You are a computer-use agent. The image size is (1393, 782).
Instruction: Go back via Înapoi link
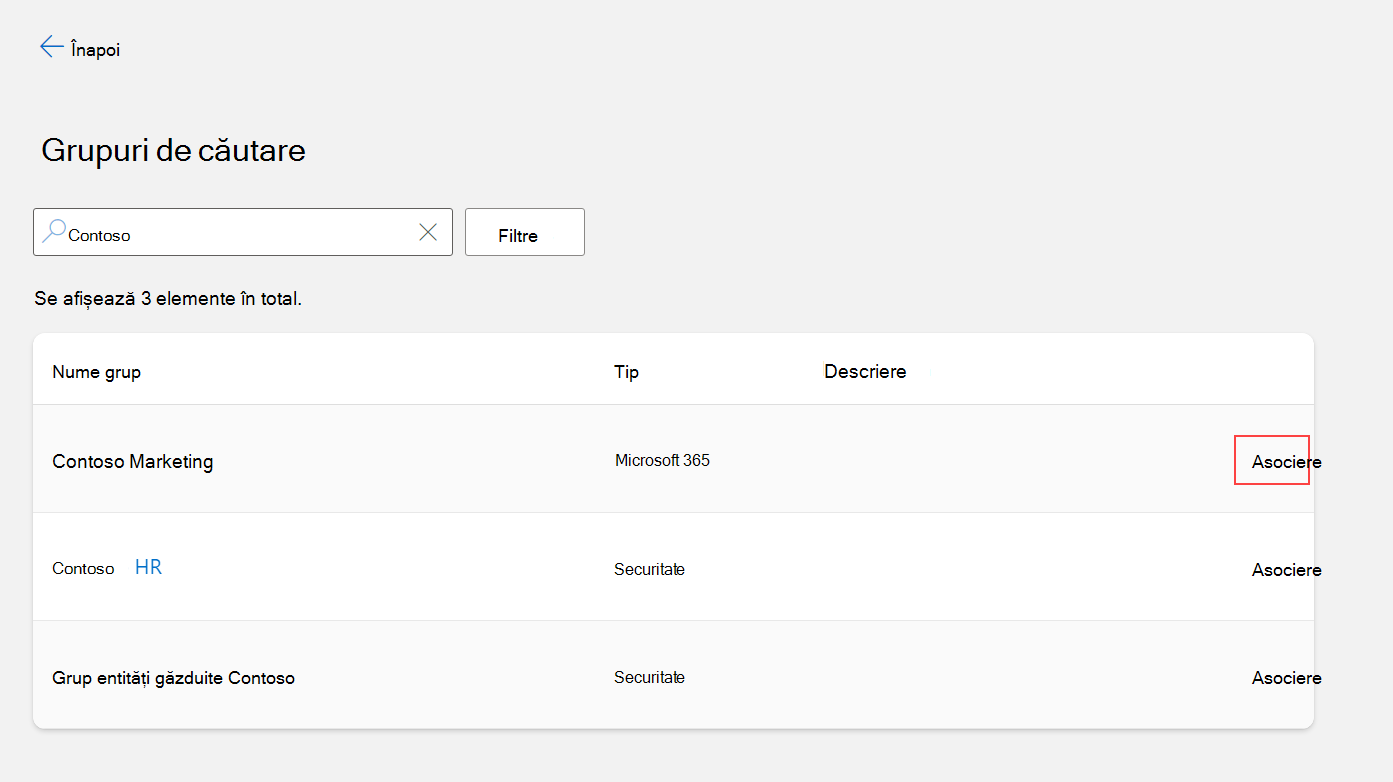tap(95, 49)
